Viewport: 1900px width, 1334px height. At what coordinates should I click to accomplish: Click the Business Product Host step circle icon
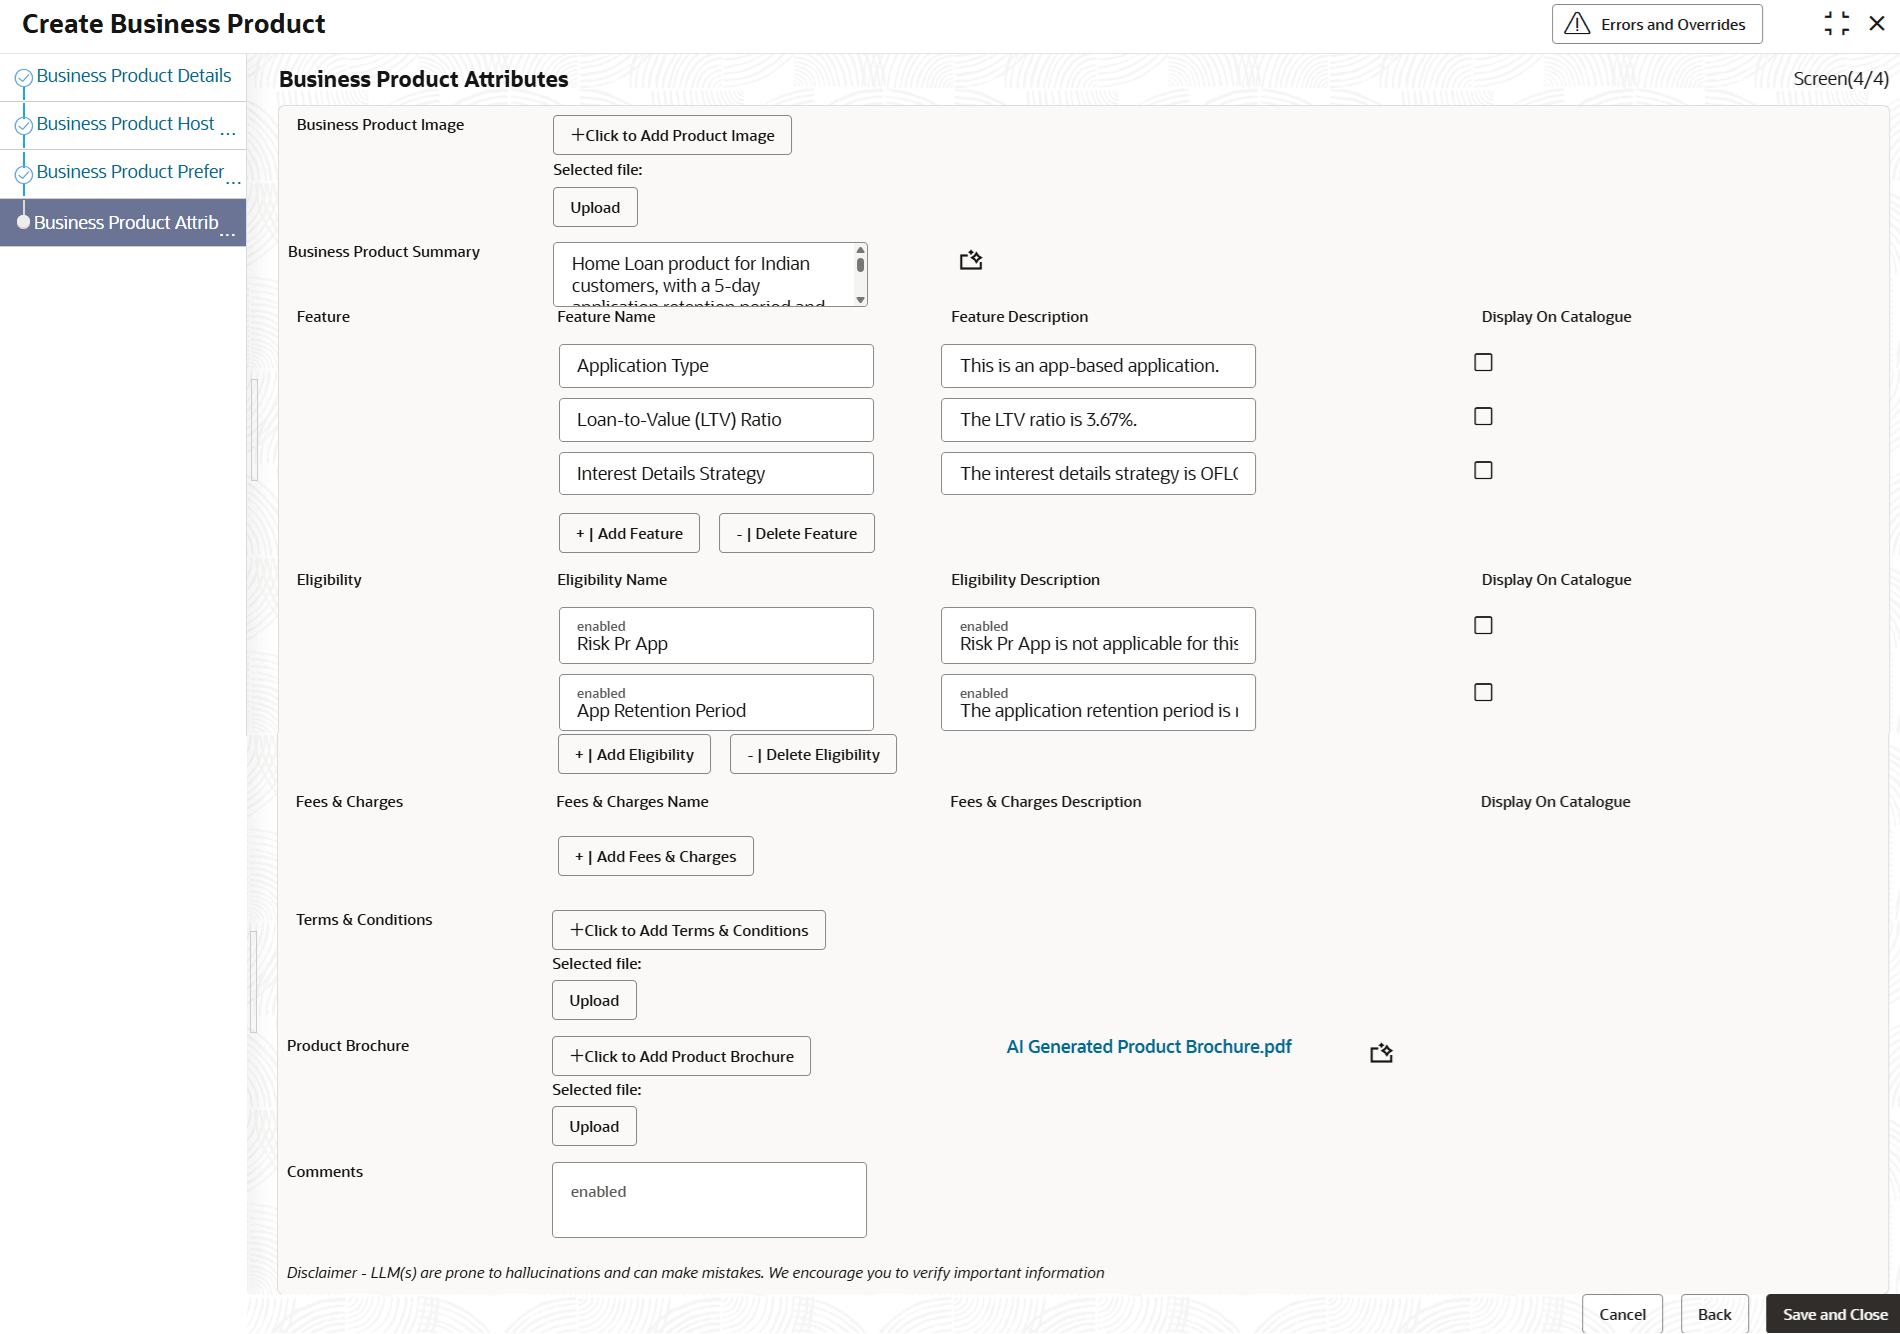(x=24, y=126)
